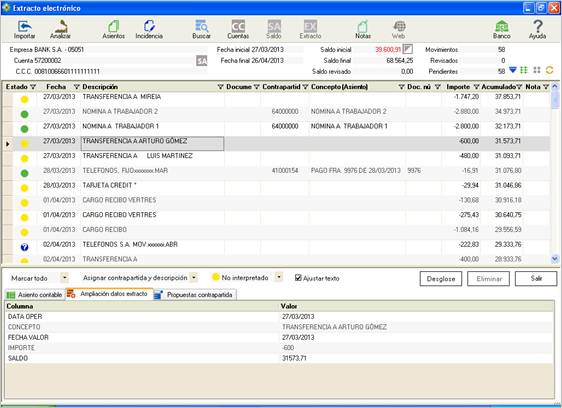
Task: Open the Estado column filter
Action: click(x=33, y=87)
